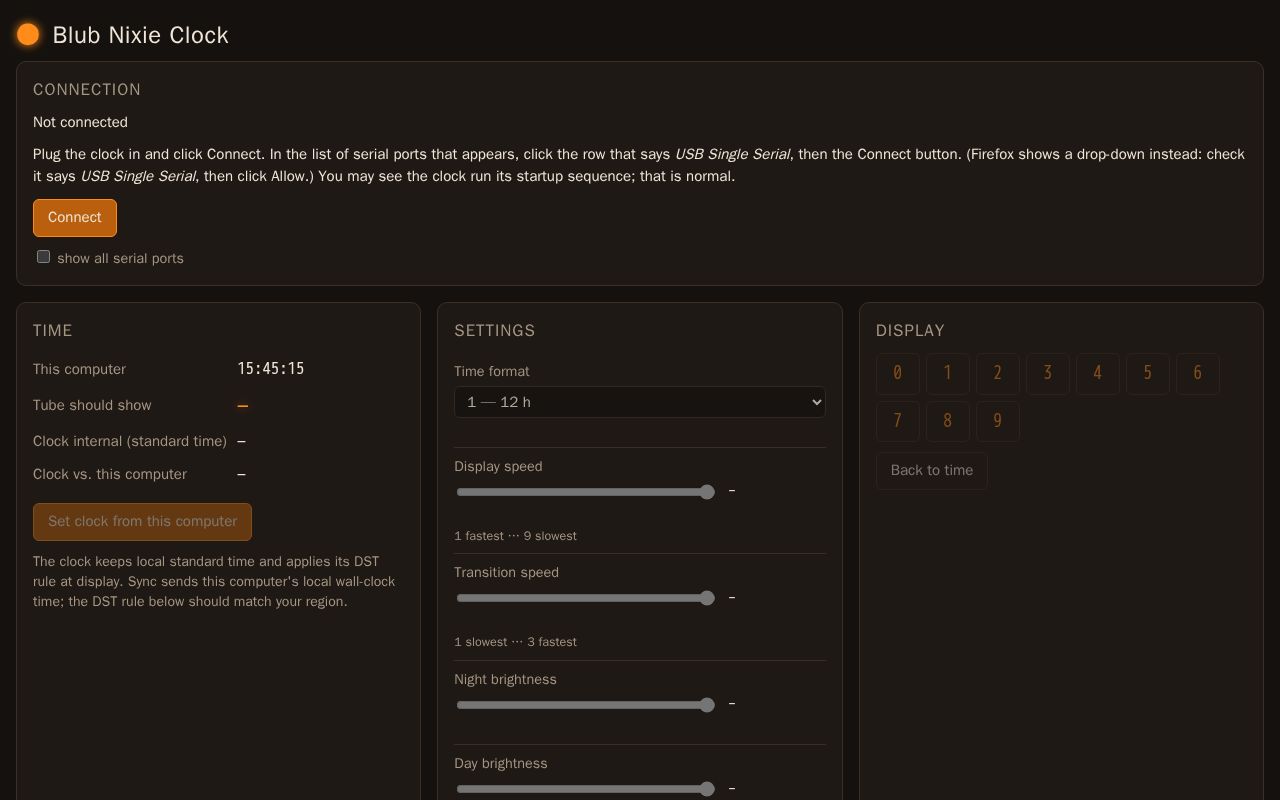Click the Tube should show label
Viewport: 1280px width, 800px height.
tap(92, 405)
